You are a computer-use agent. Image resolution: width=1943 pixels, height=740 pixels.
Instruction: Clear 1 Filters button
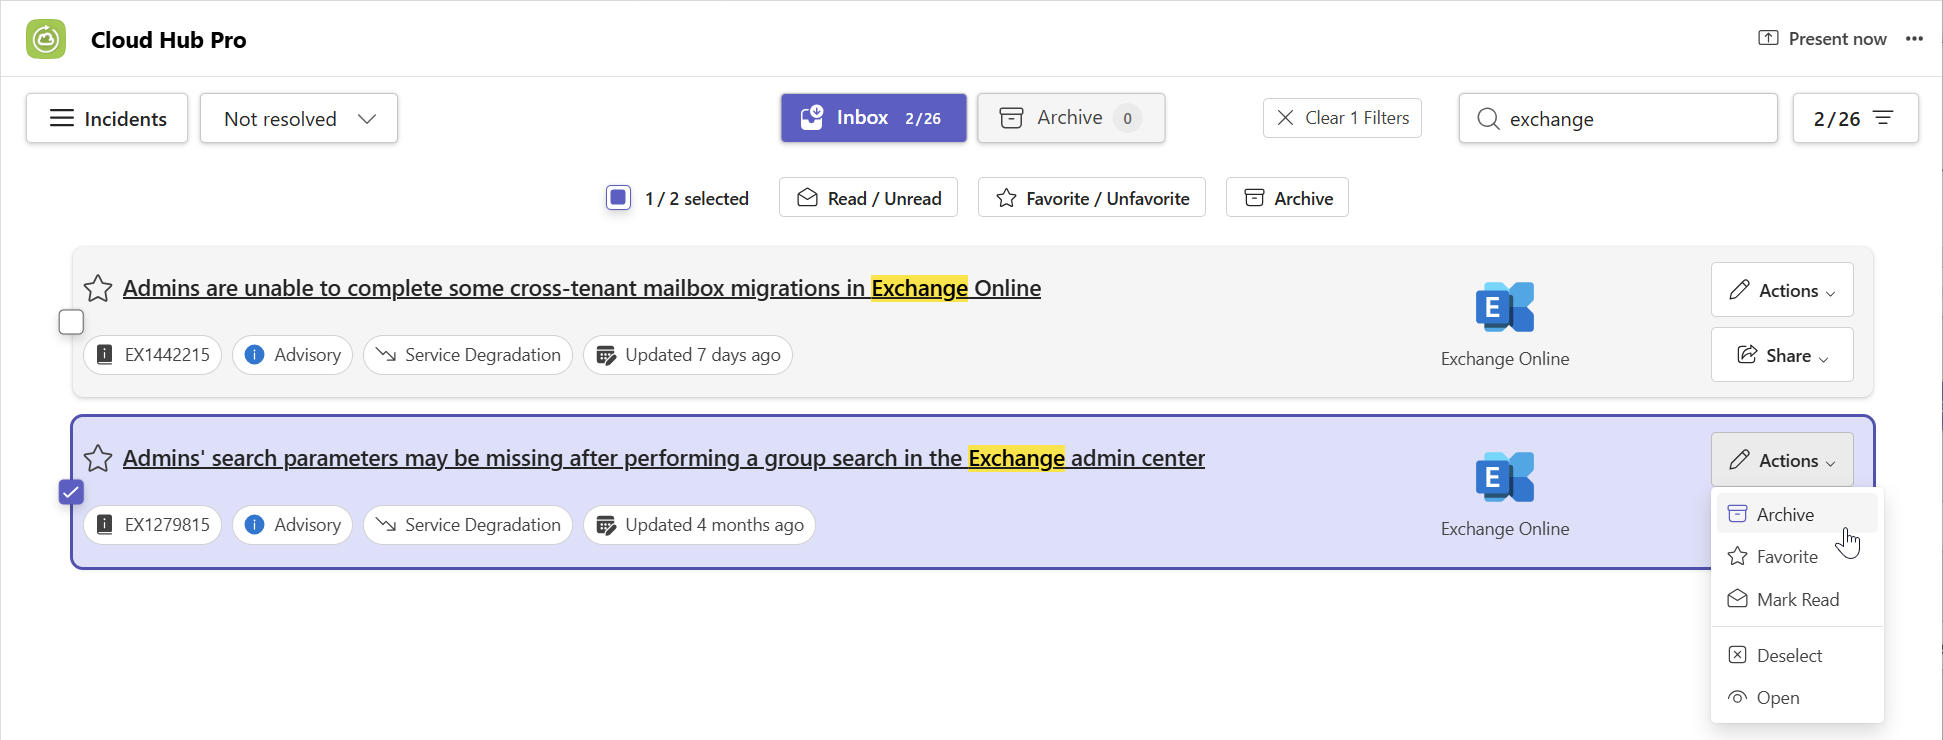click(1342, 118)
